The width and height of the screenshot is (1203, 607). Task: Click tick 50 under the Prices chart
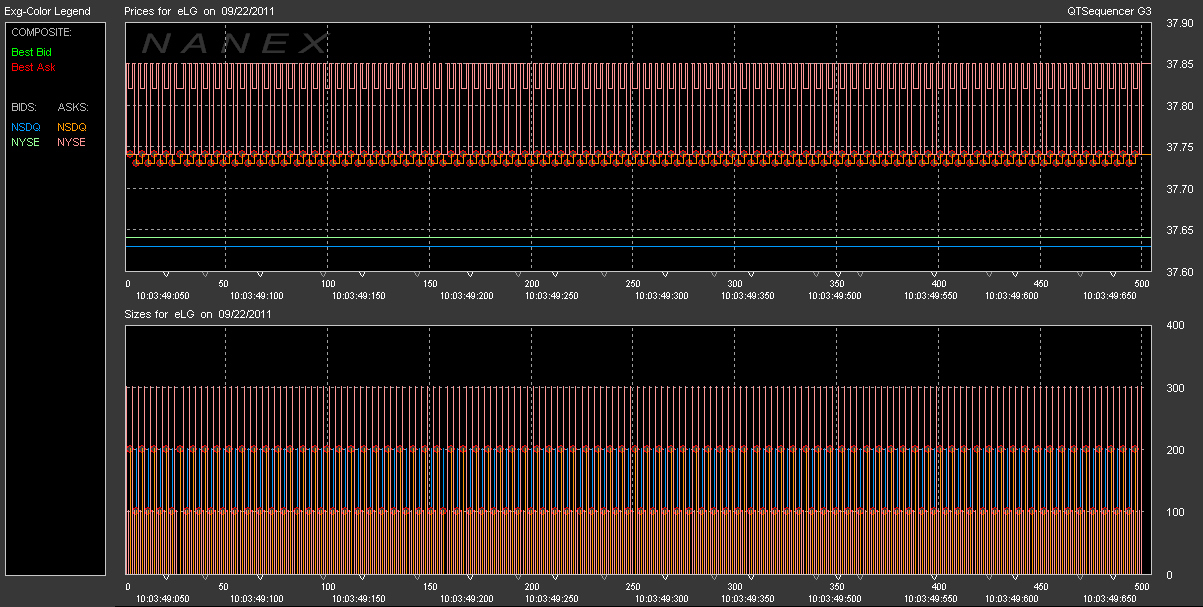[x=224, y=284]
